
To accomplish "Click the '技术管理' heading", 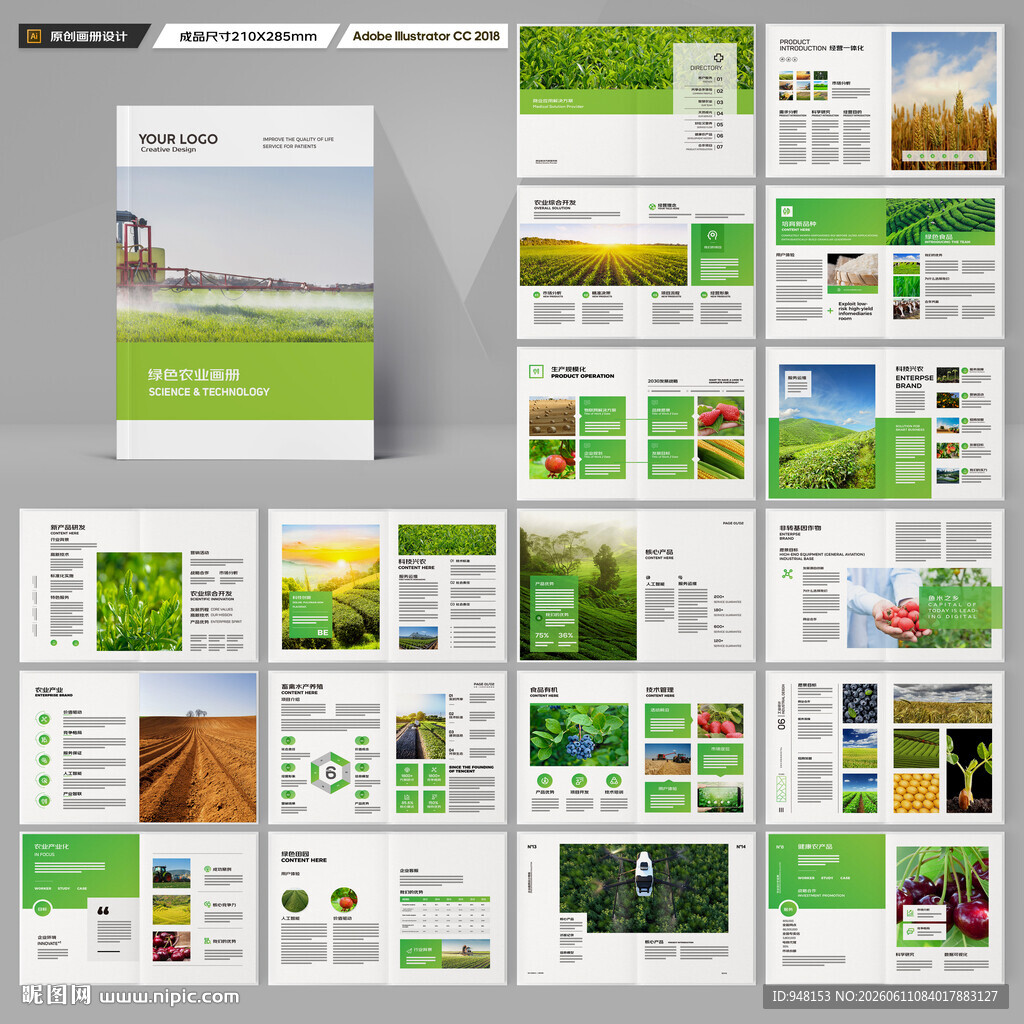I will (x=660, y=690).
